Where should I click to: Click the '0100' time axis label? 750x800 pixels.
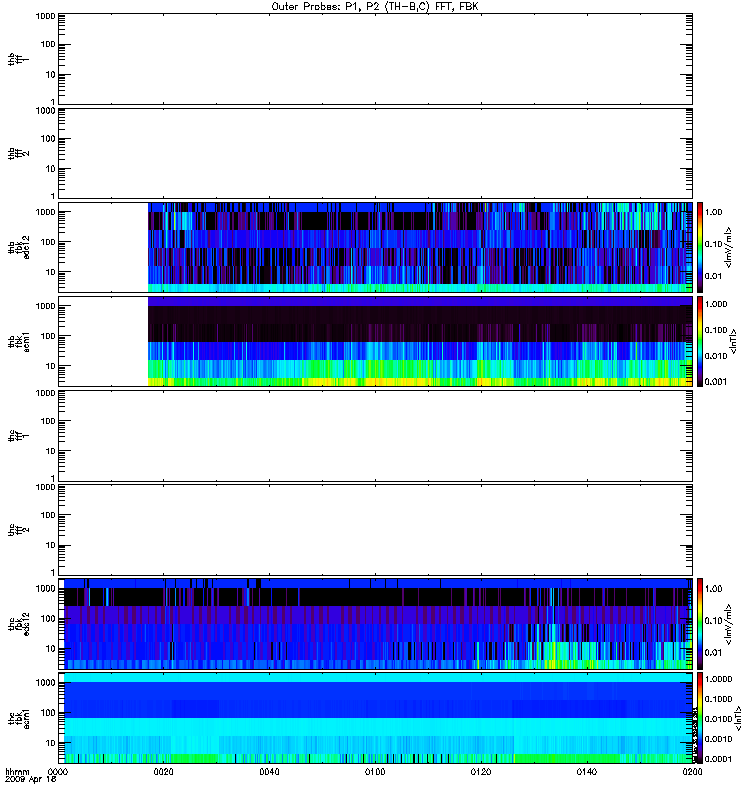pos(375,772)
